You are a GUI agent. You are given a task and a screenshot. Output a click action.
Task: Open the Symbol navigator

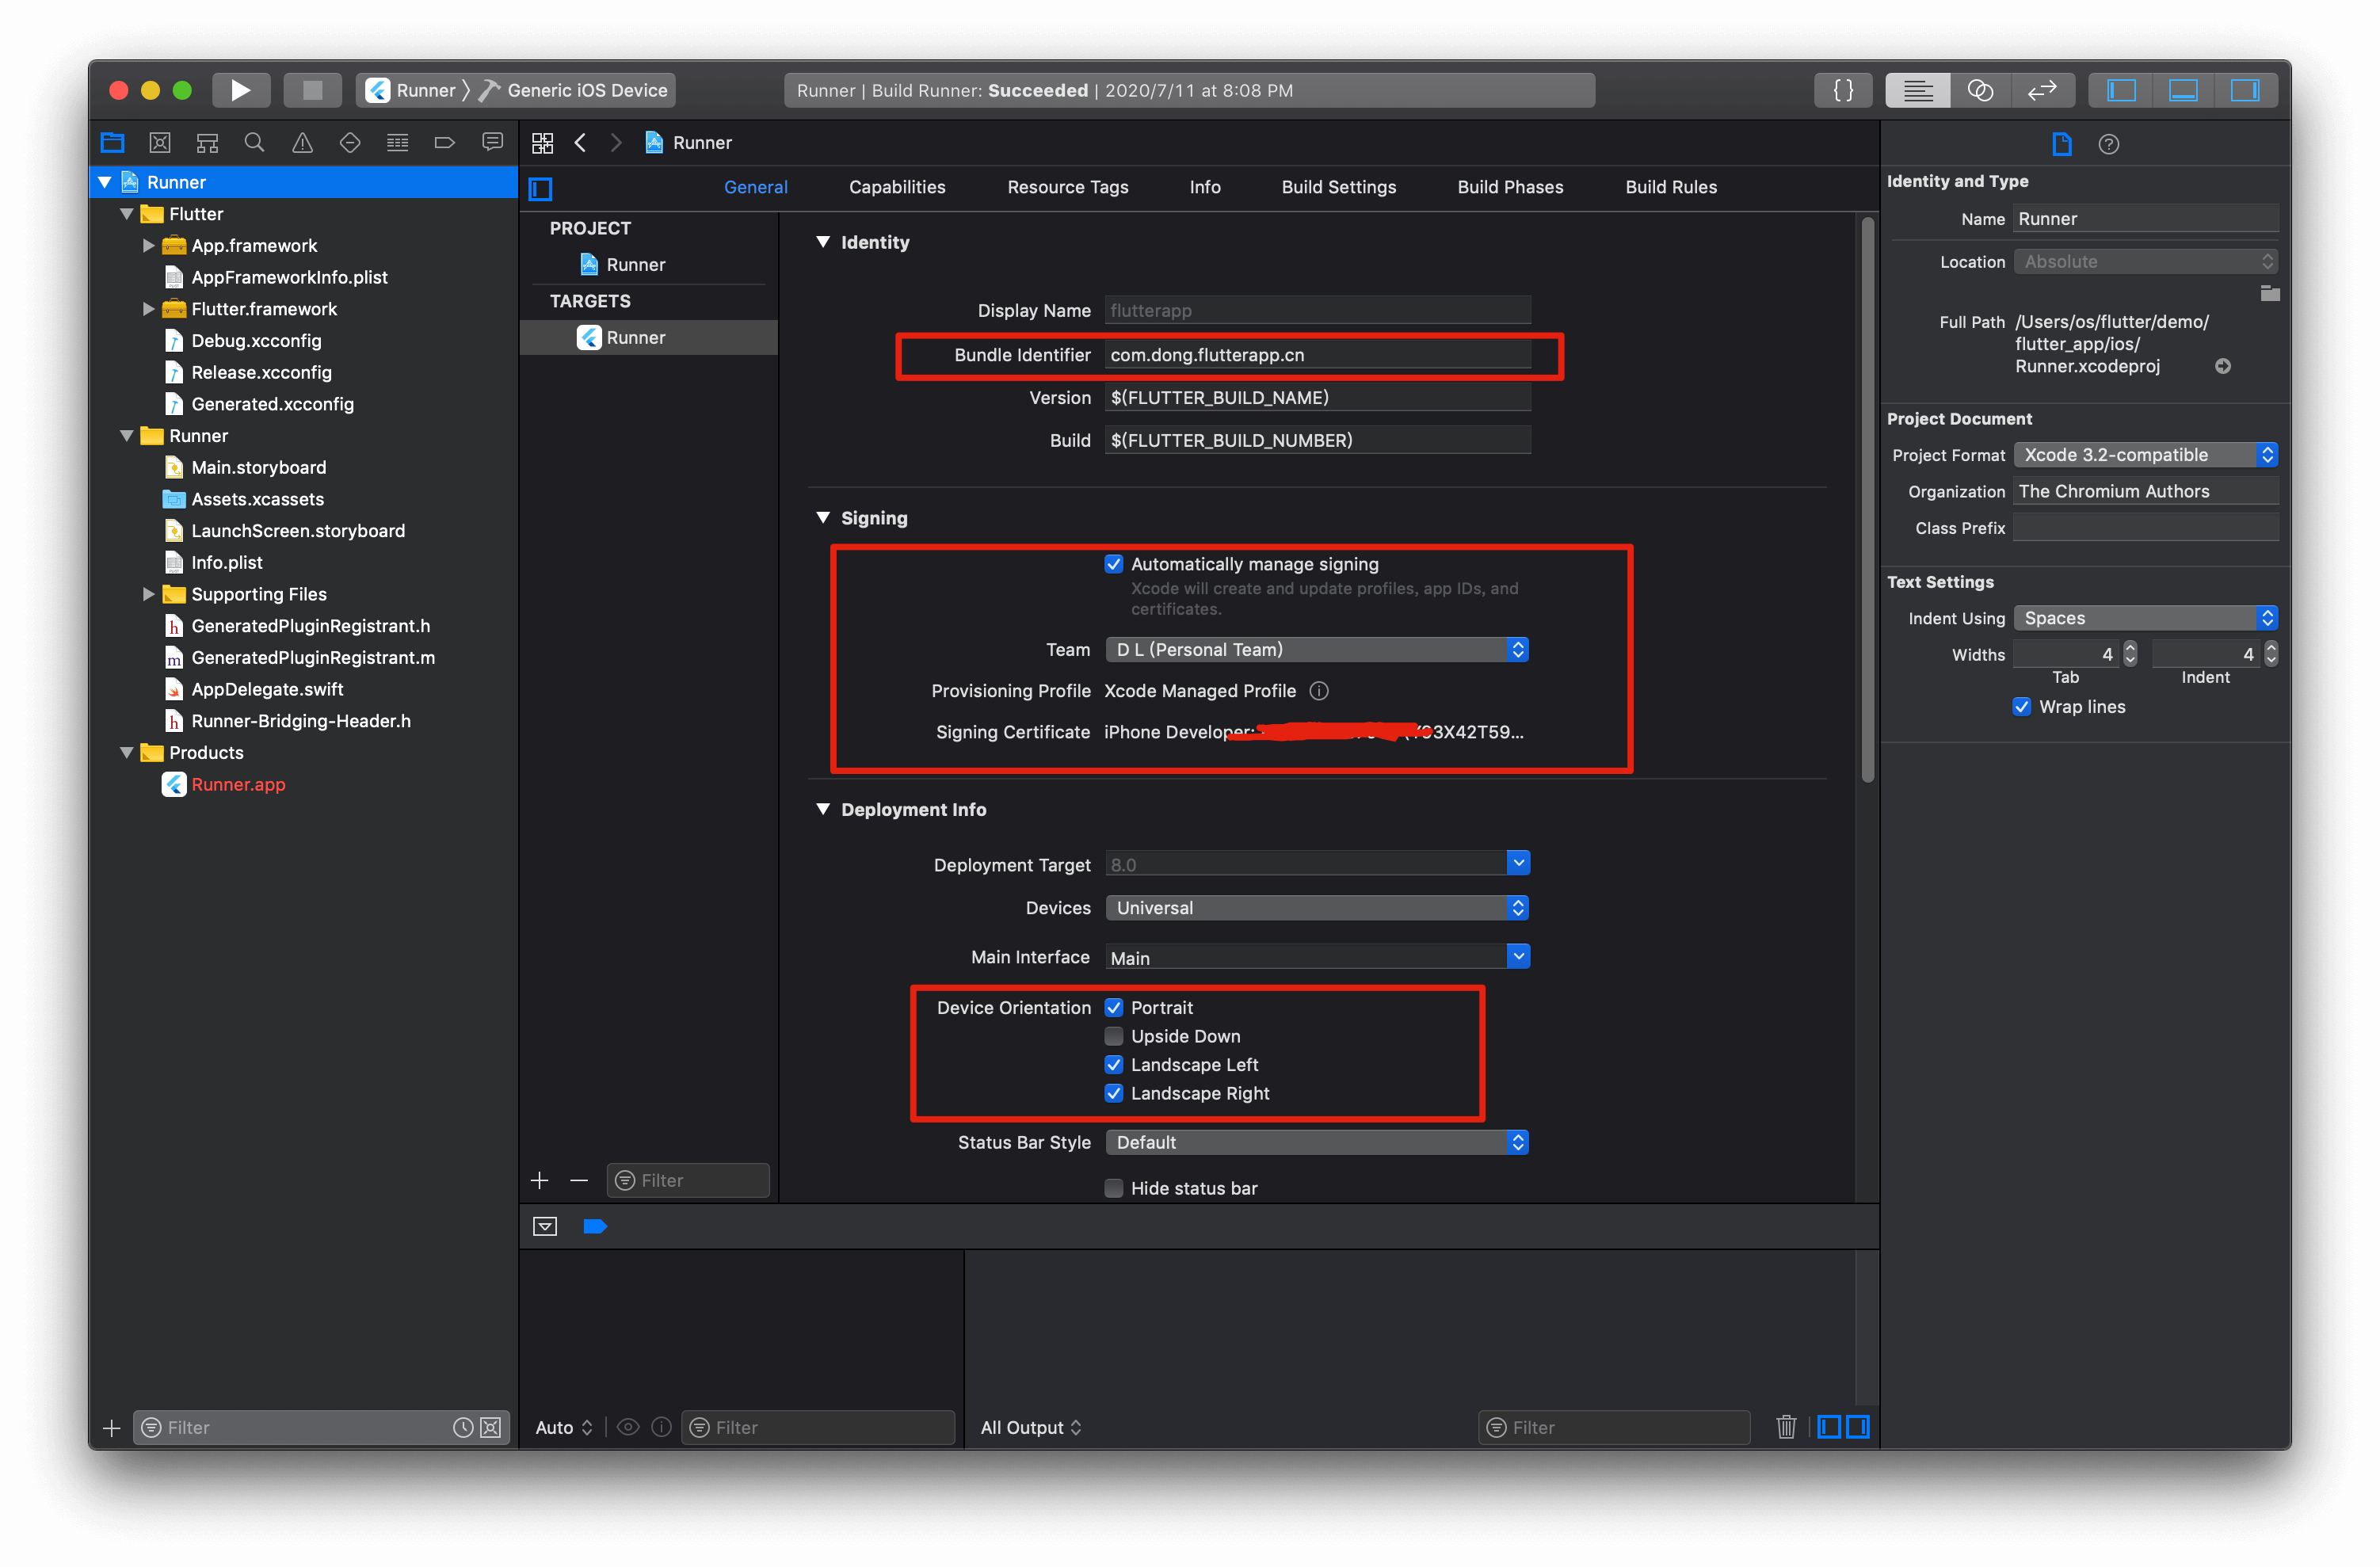[x=207, y=142]
